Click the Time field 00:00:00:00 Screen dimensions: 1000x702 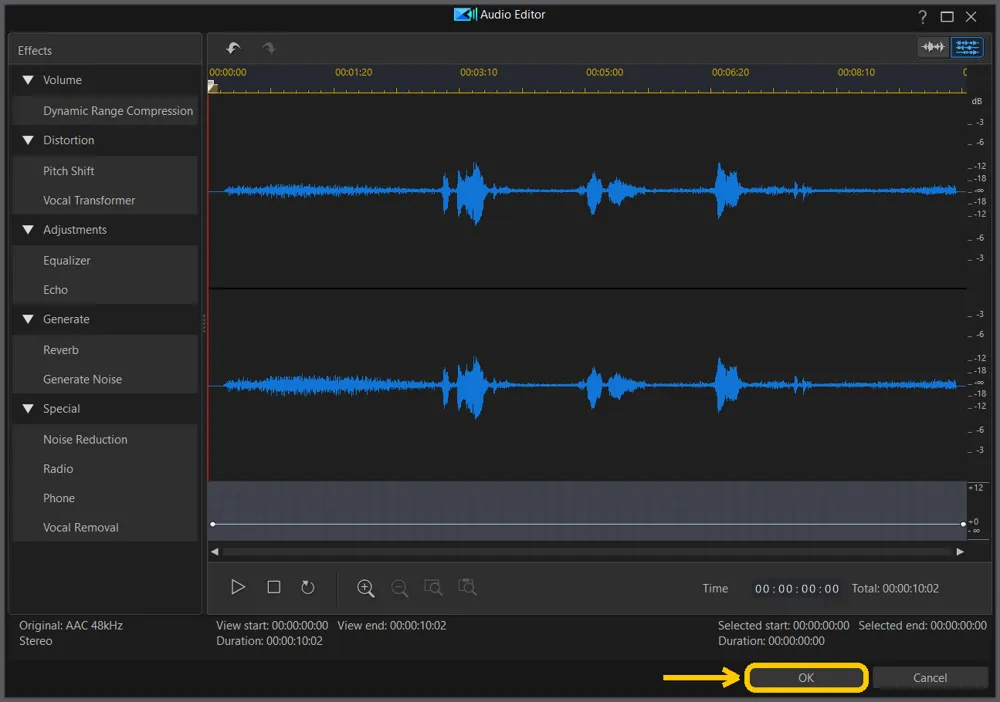[797, 589]
